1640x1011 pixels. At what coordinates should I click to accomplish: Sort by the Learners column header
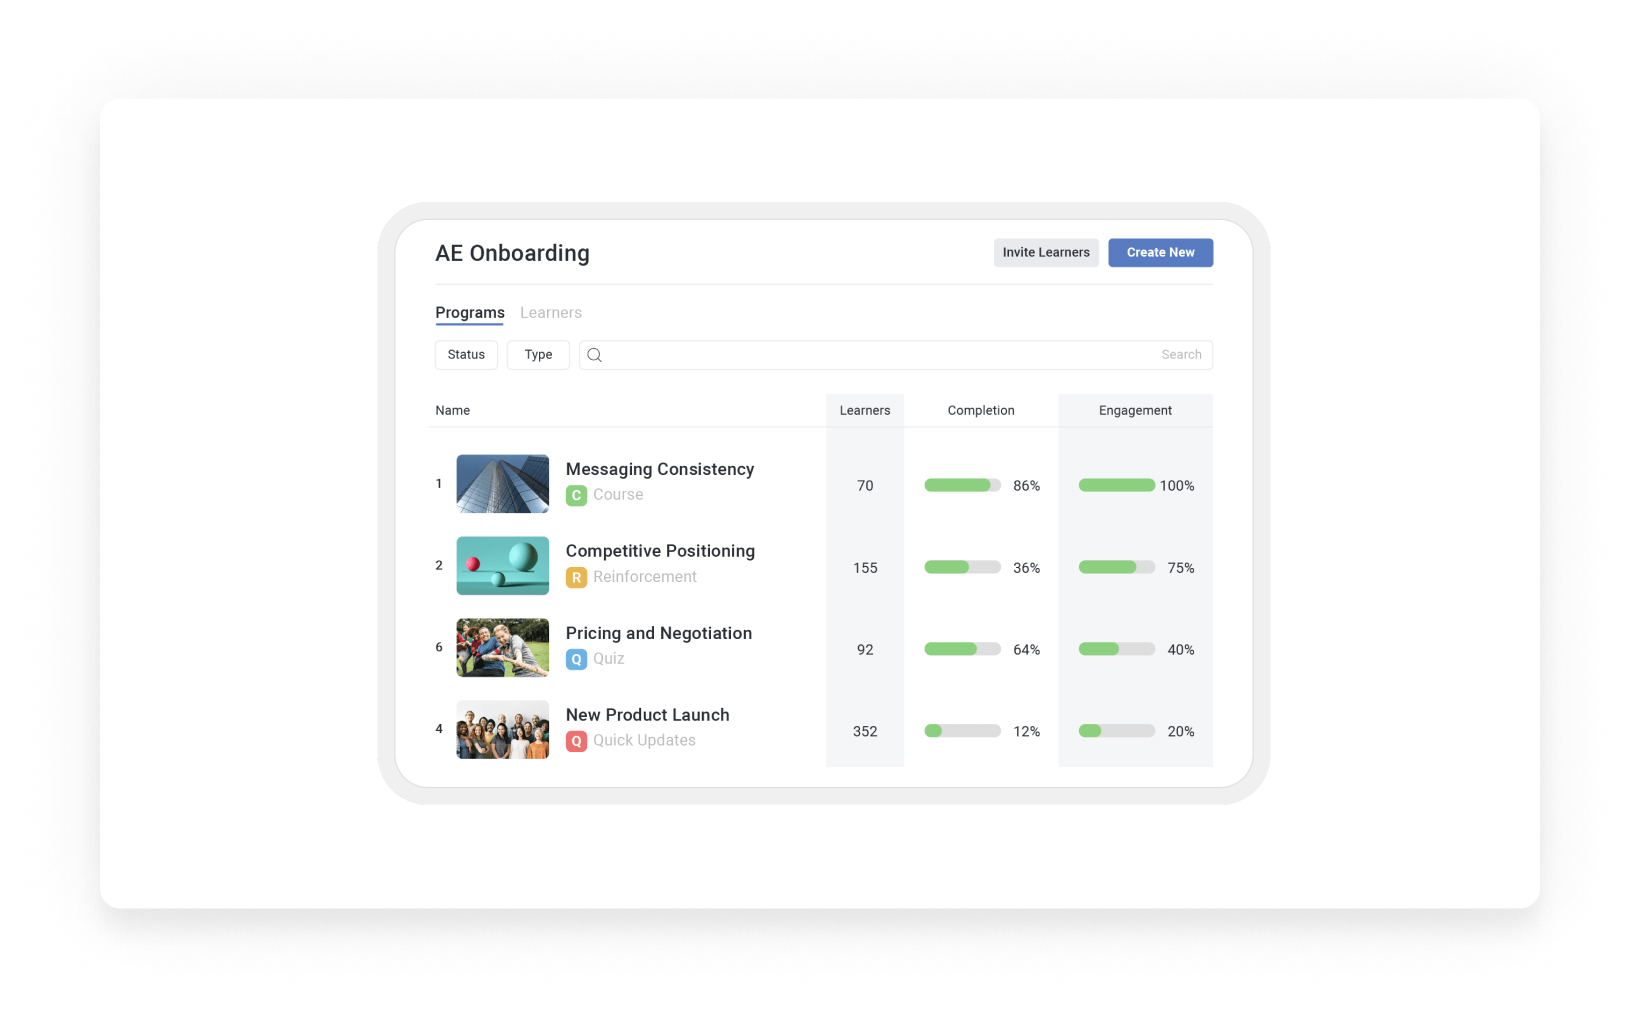865,411
